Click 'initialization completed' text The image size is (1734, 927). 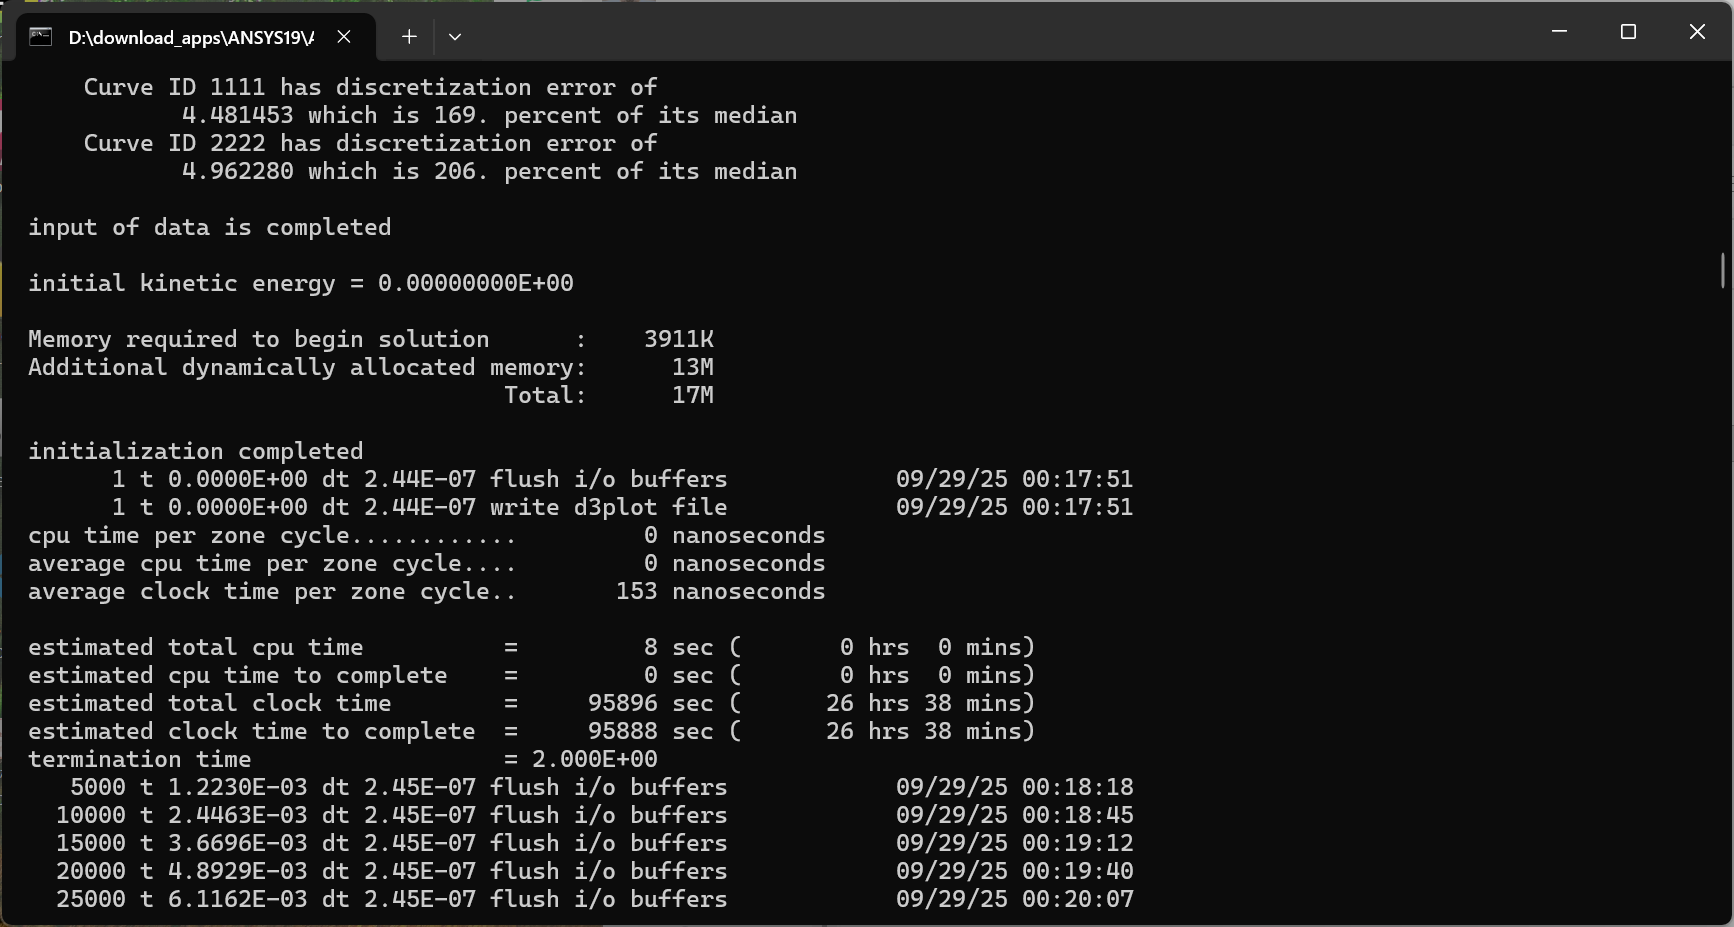click(196, 451)
